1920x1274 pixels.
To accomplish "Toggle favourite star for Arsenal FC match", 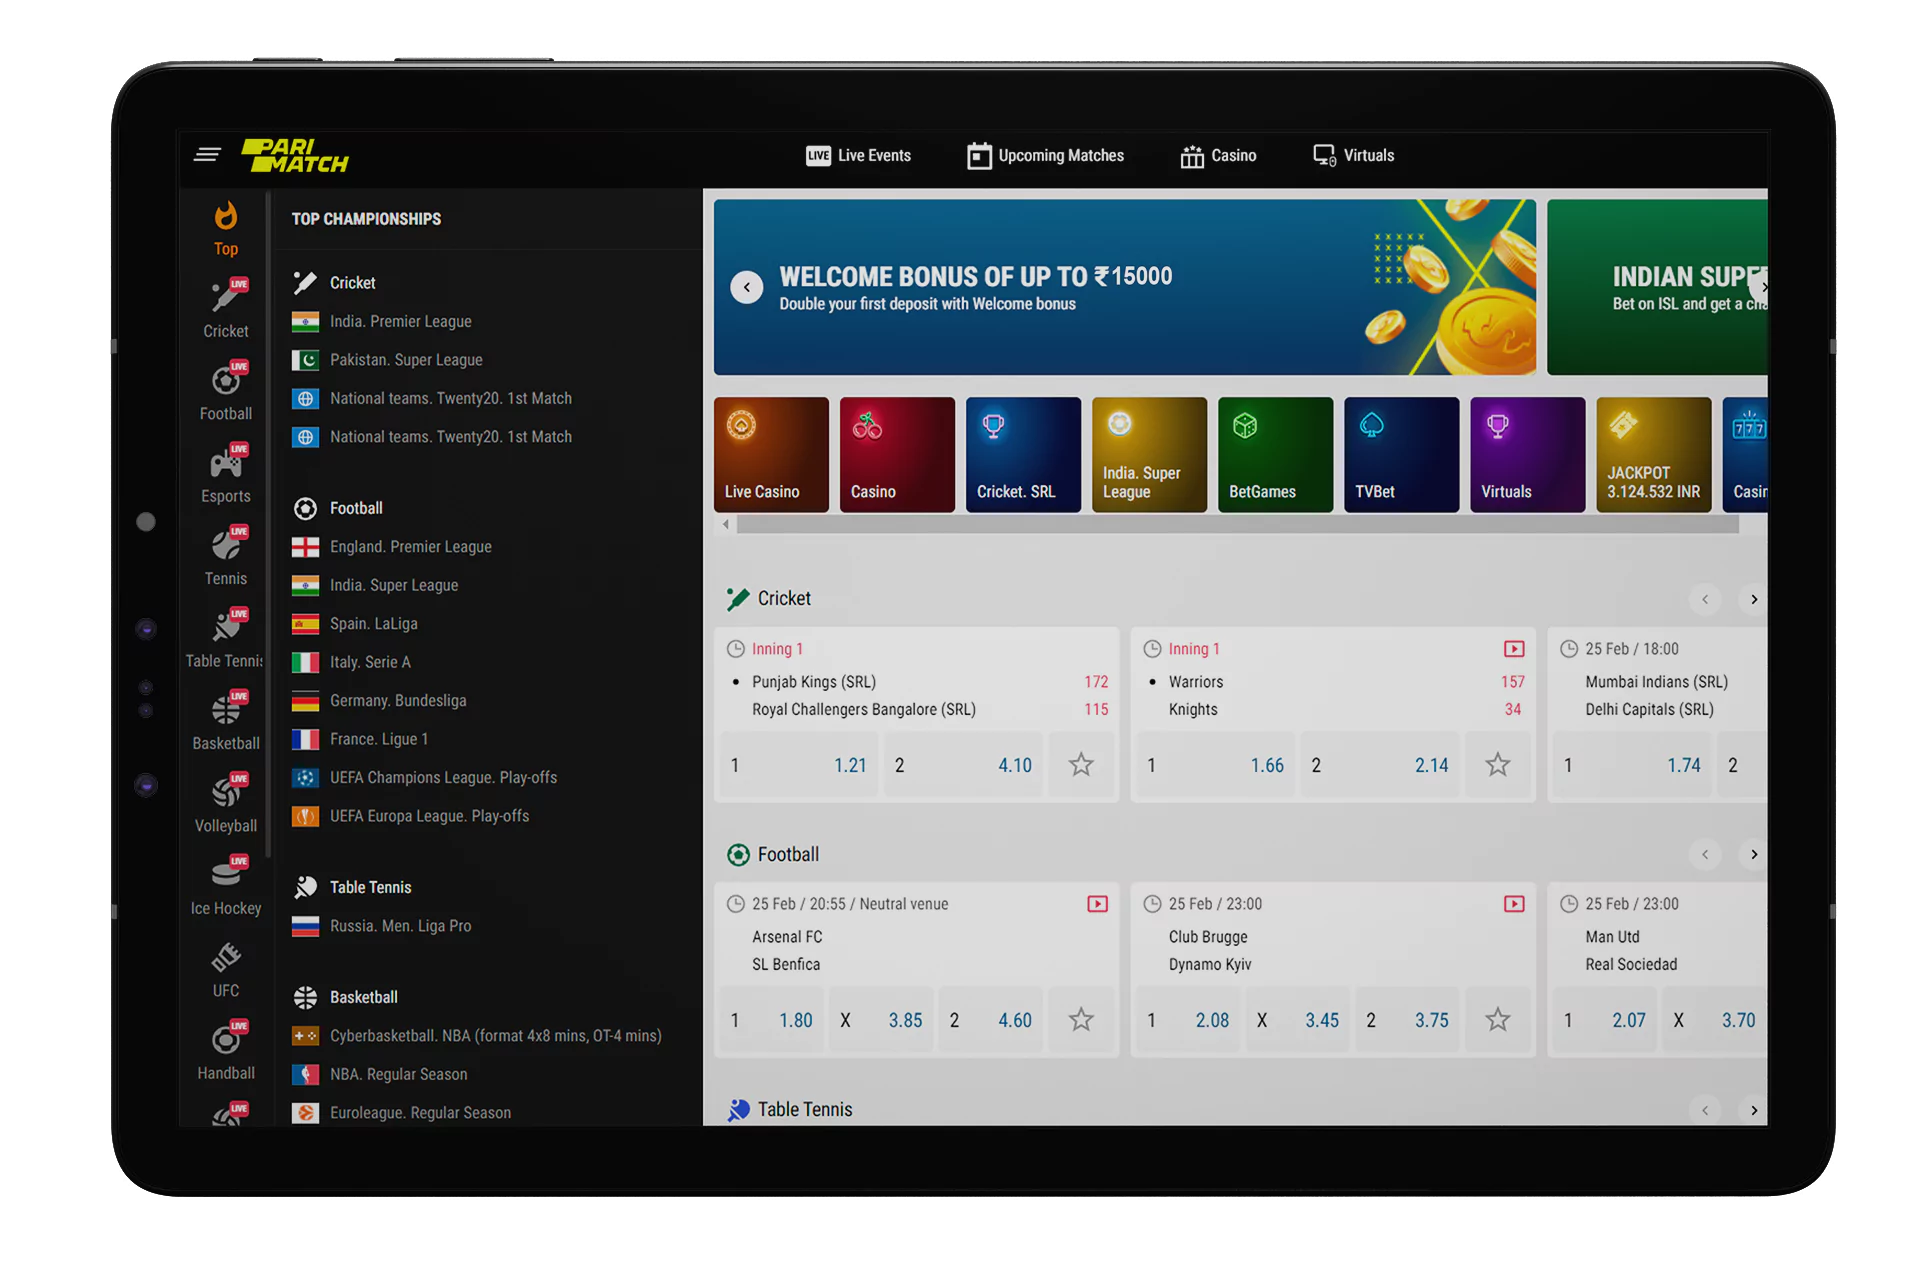I will [x=1083, y=1021].
